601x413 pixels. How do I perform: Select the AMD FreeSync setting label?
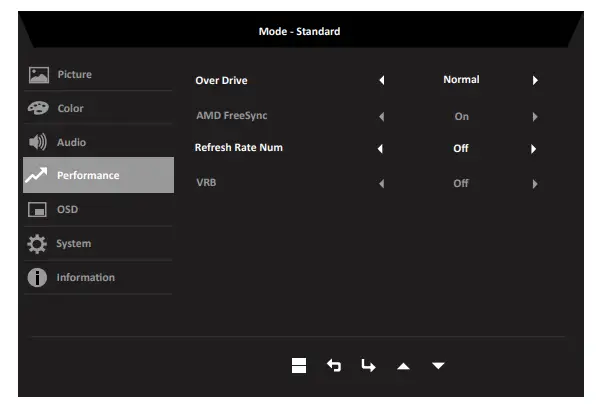232,115
